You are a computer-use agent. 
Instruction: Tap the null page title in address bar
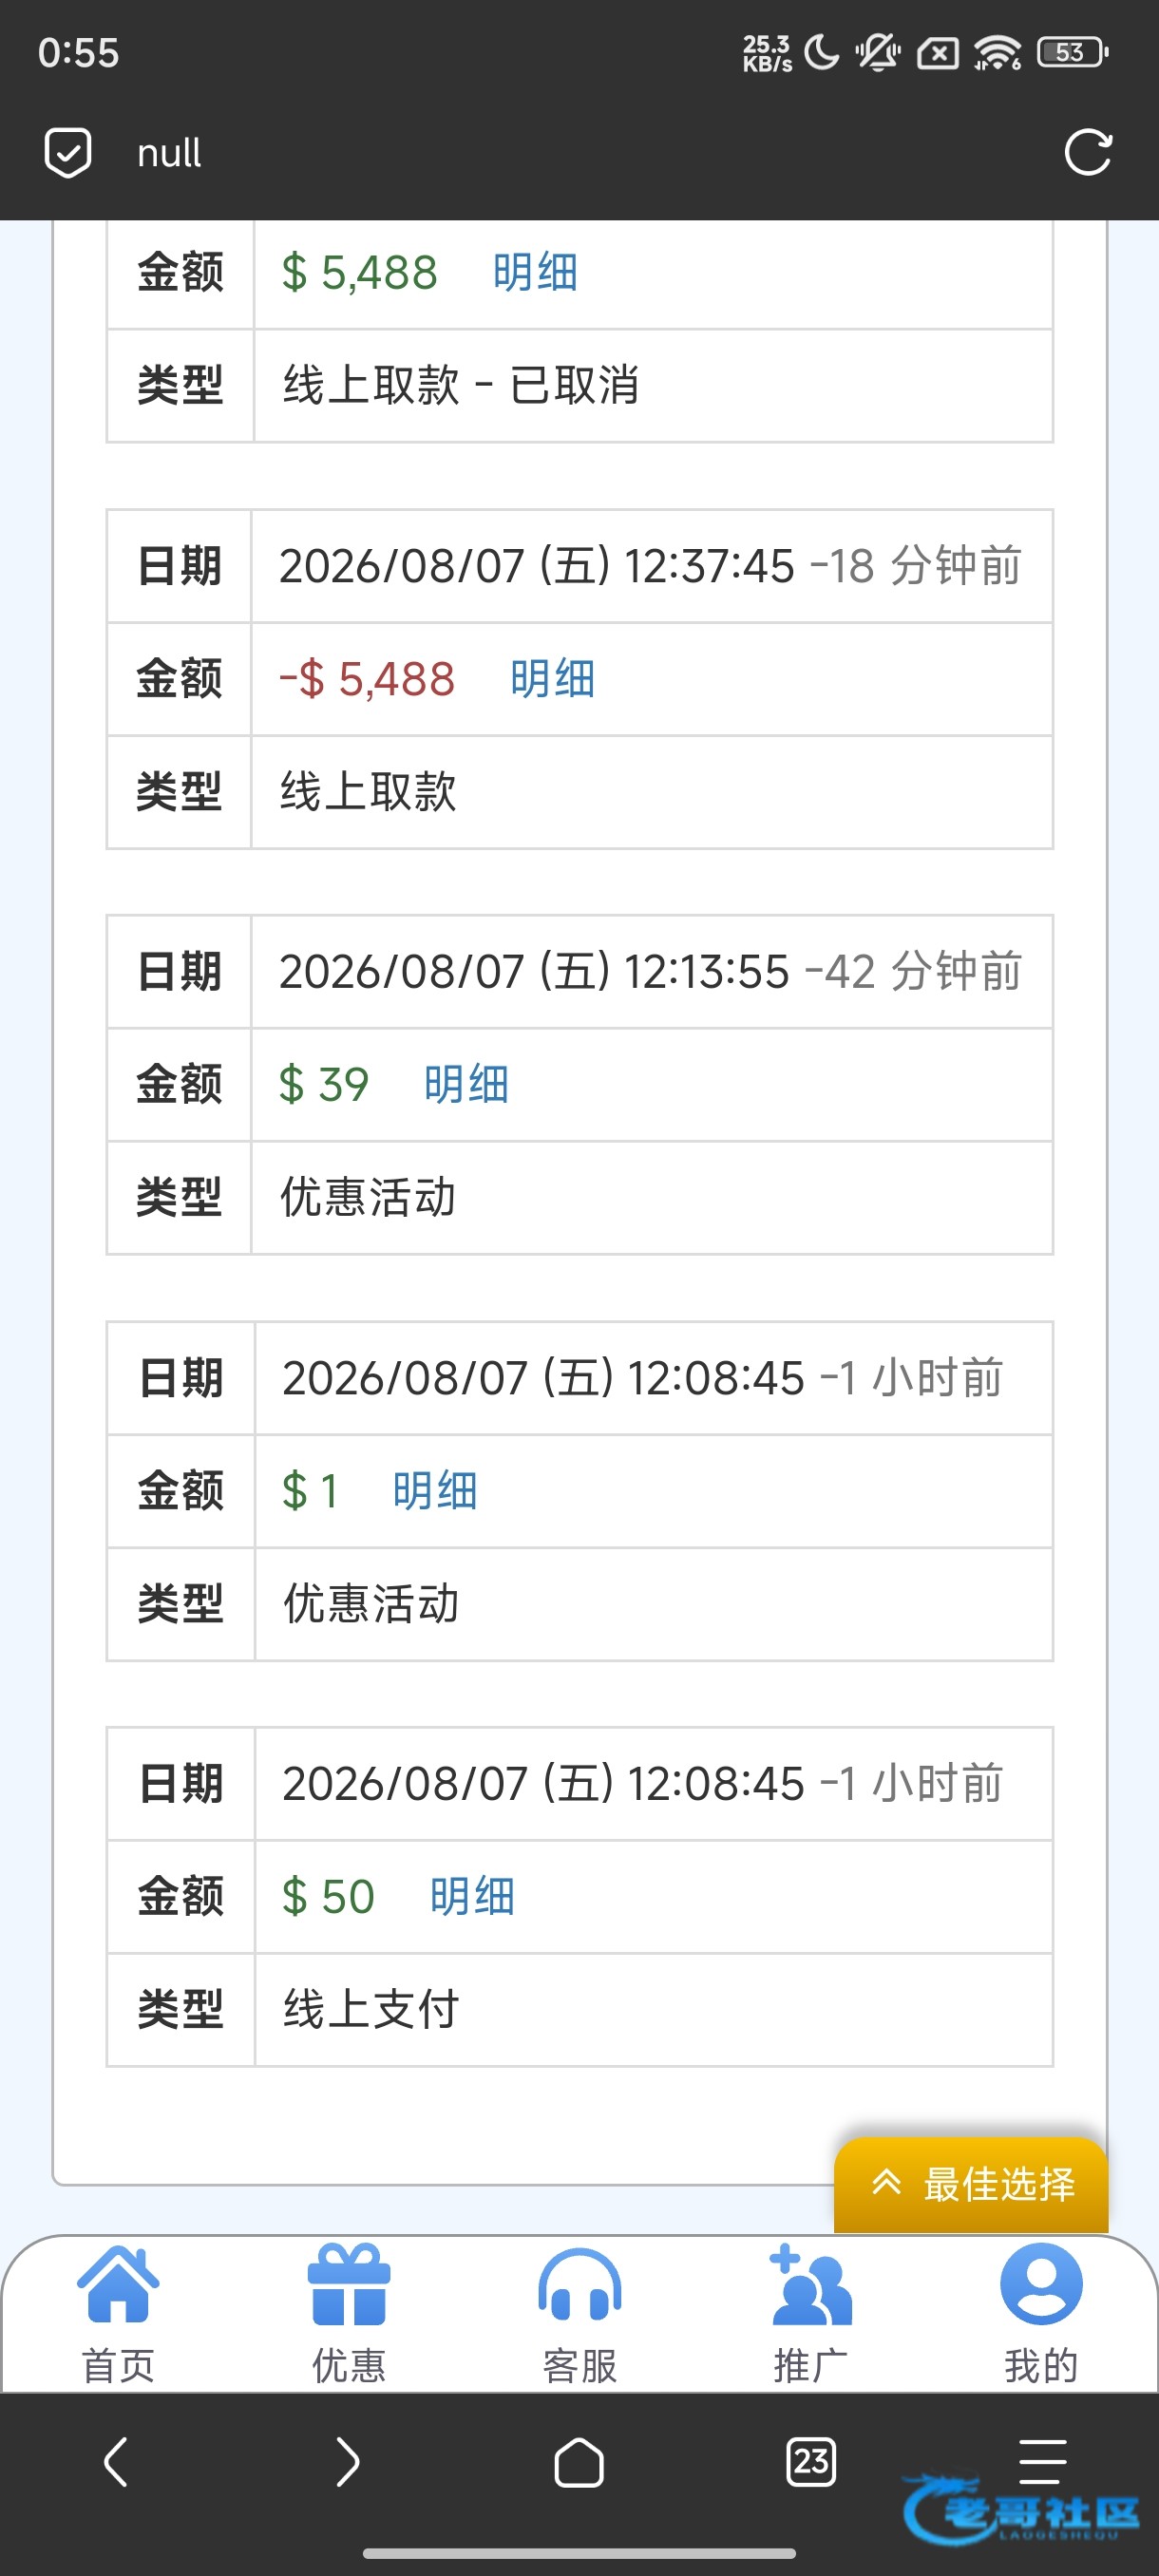(169, 153)
